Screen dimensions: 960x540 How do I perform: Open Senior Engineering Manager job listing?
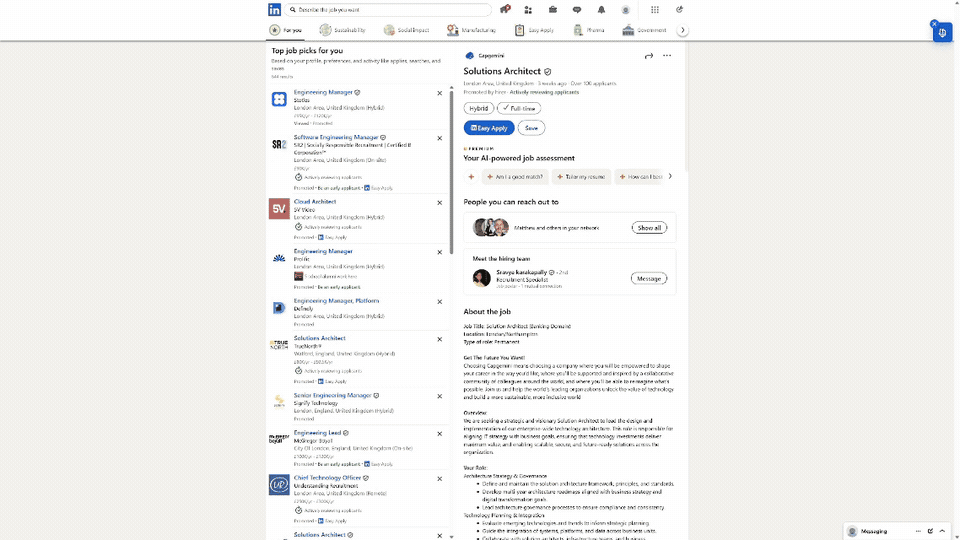(332, 395)
